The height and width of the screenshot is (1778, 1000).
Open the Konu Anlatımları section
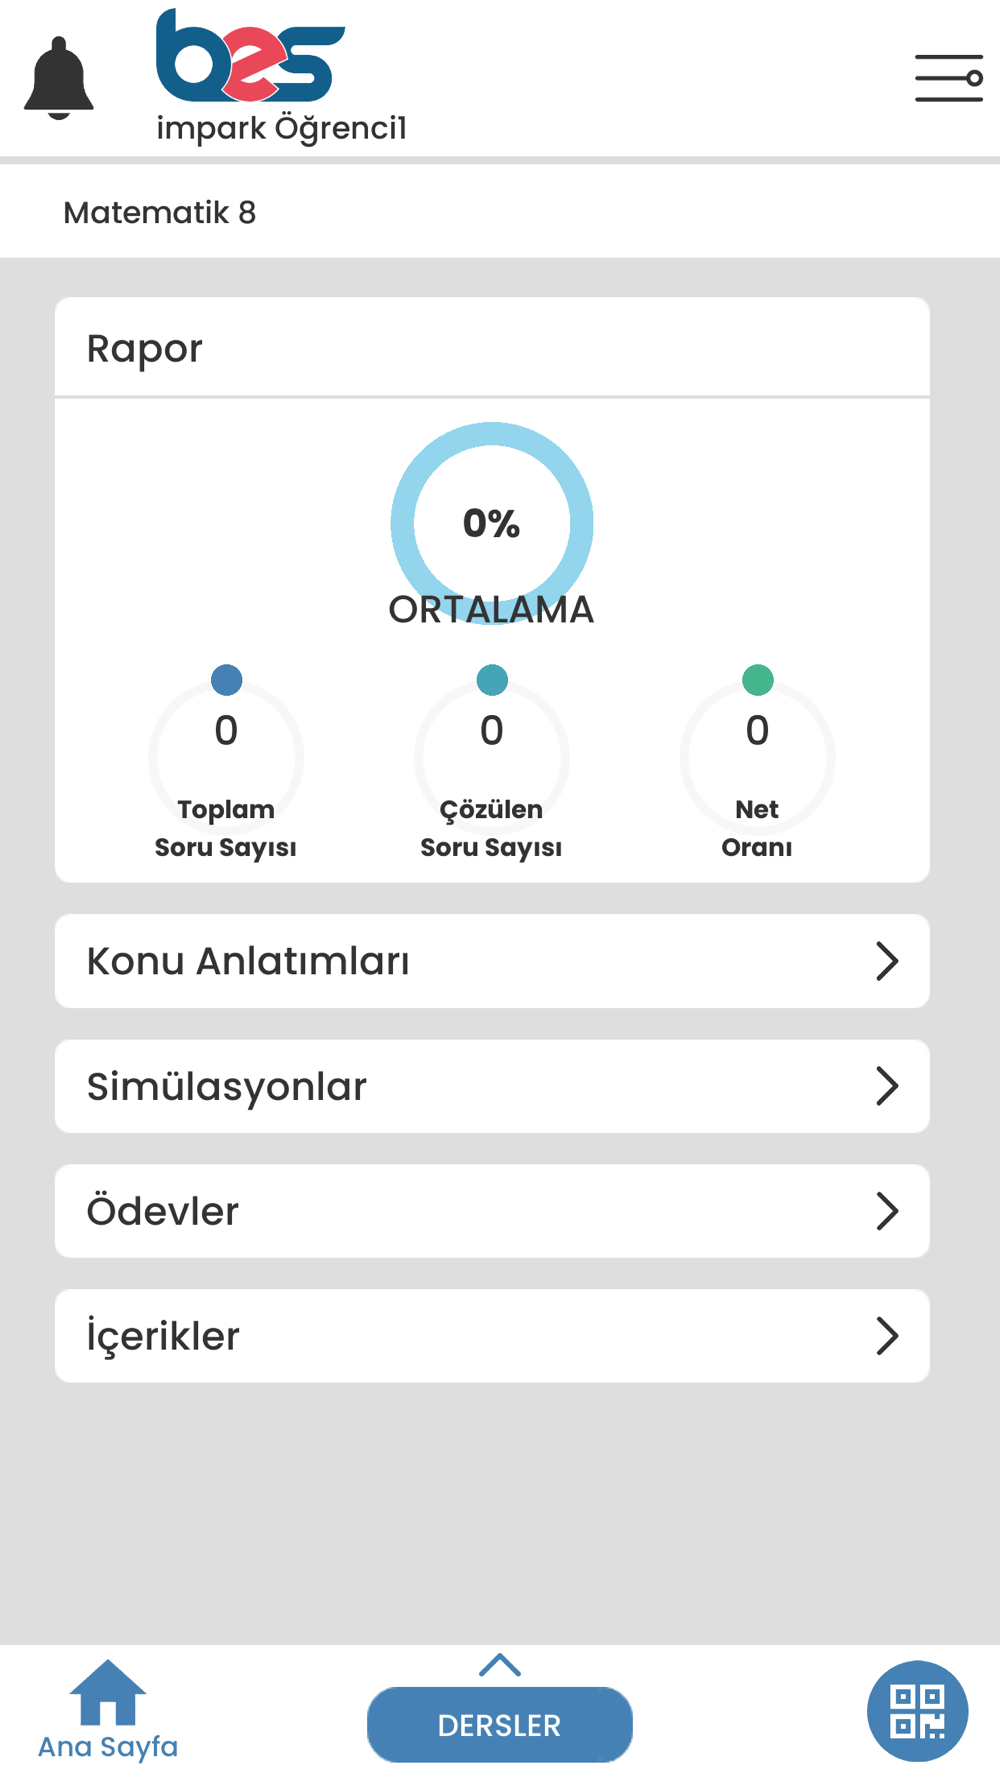(492, 961)
